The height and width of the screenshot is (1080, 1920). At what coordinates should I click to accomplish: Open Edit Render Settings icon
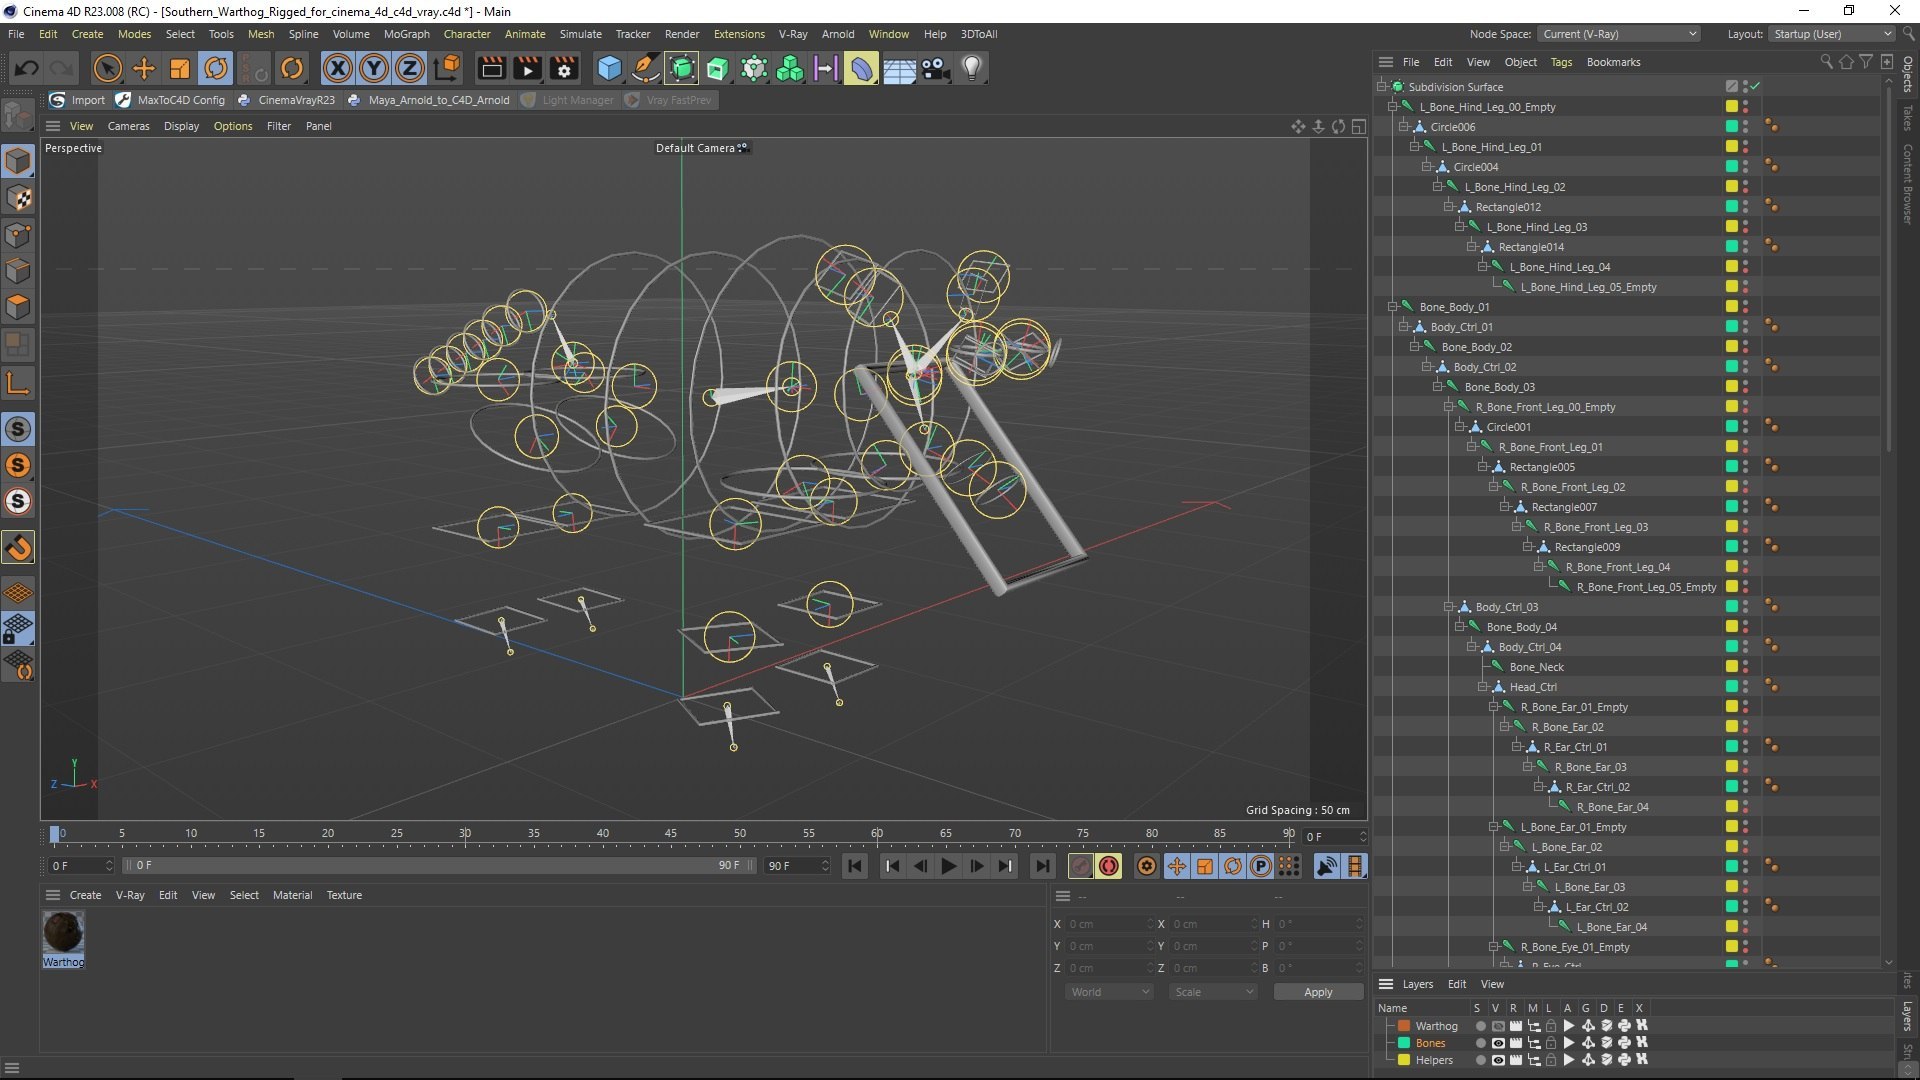(564, 68)
